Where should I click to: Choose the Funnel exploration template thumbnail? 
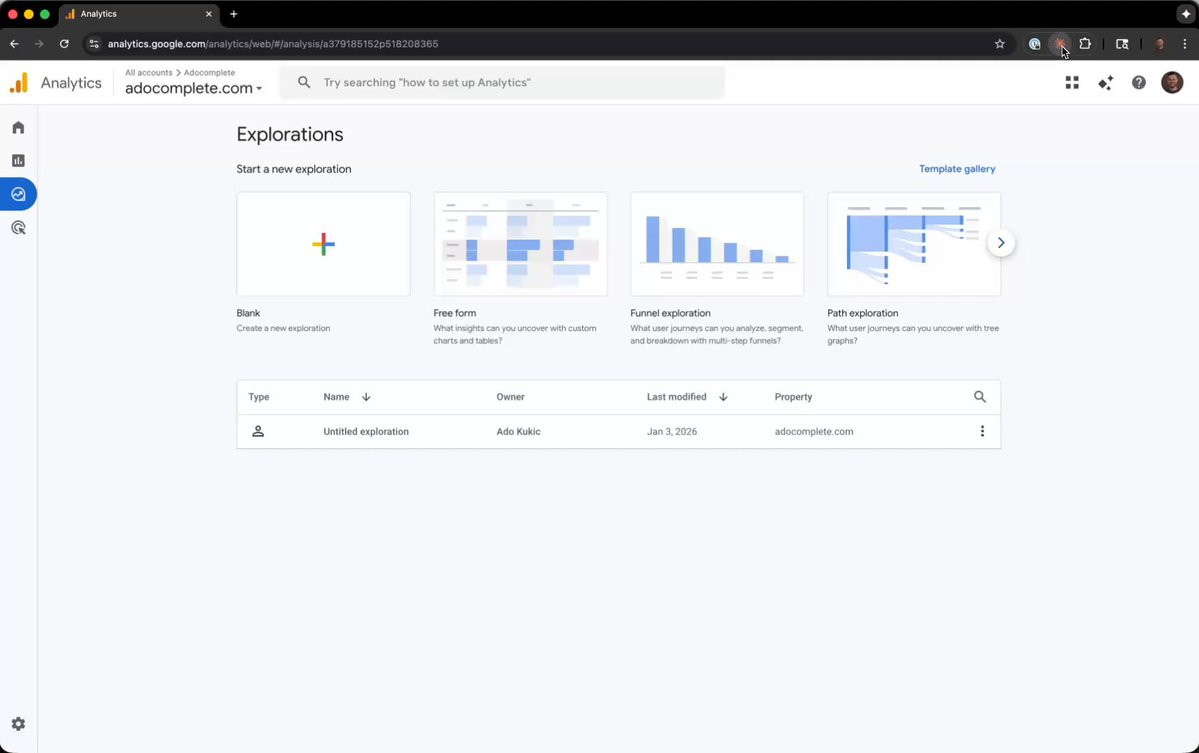(717, 244)
